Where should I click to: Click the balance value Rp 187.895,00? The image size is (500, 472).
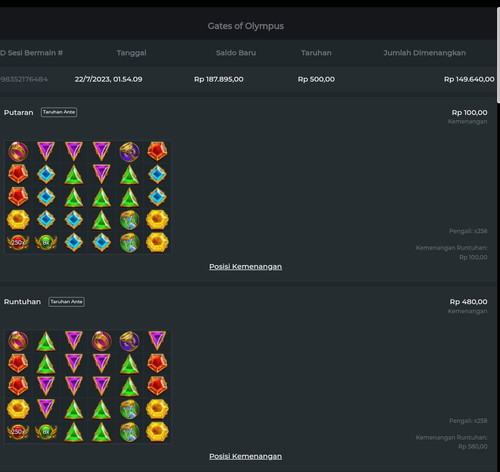click(x=219, y=79)
